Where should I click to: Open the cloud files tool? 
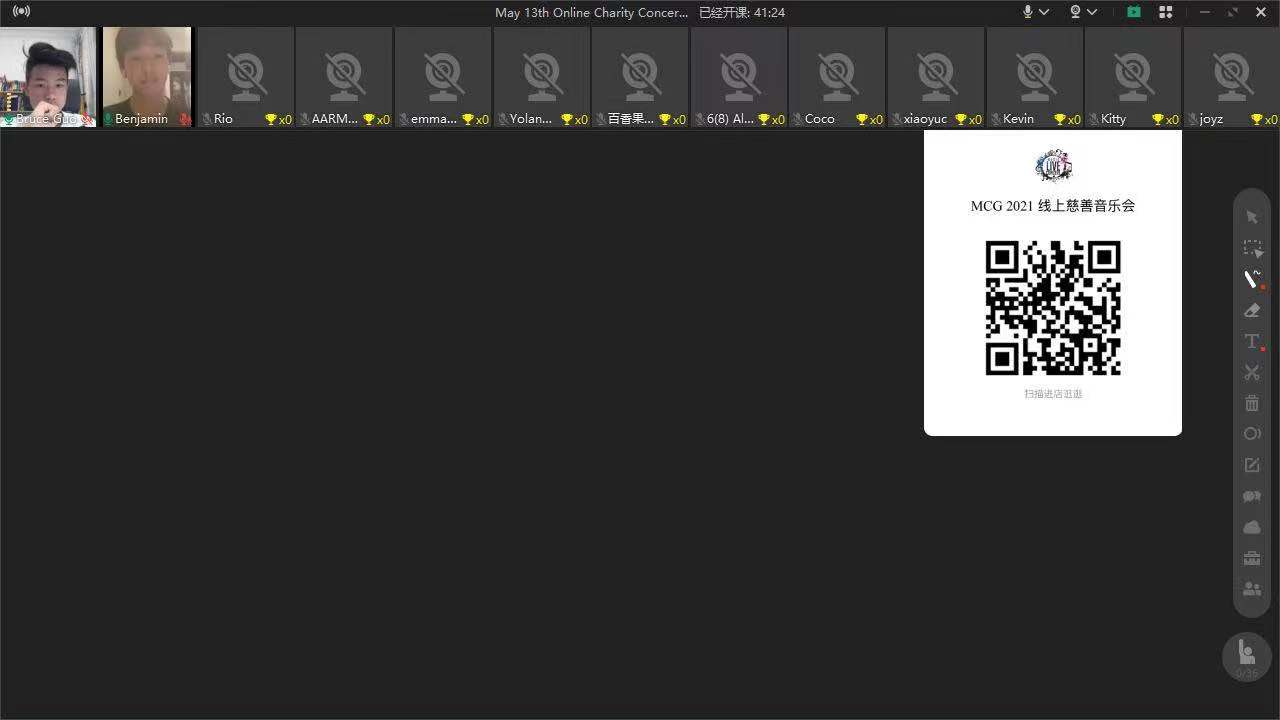tap(1252, 527)
